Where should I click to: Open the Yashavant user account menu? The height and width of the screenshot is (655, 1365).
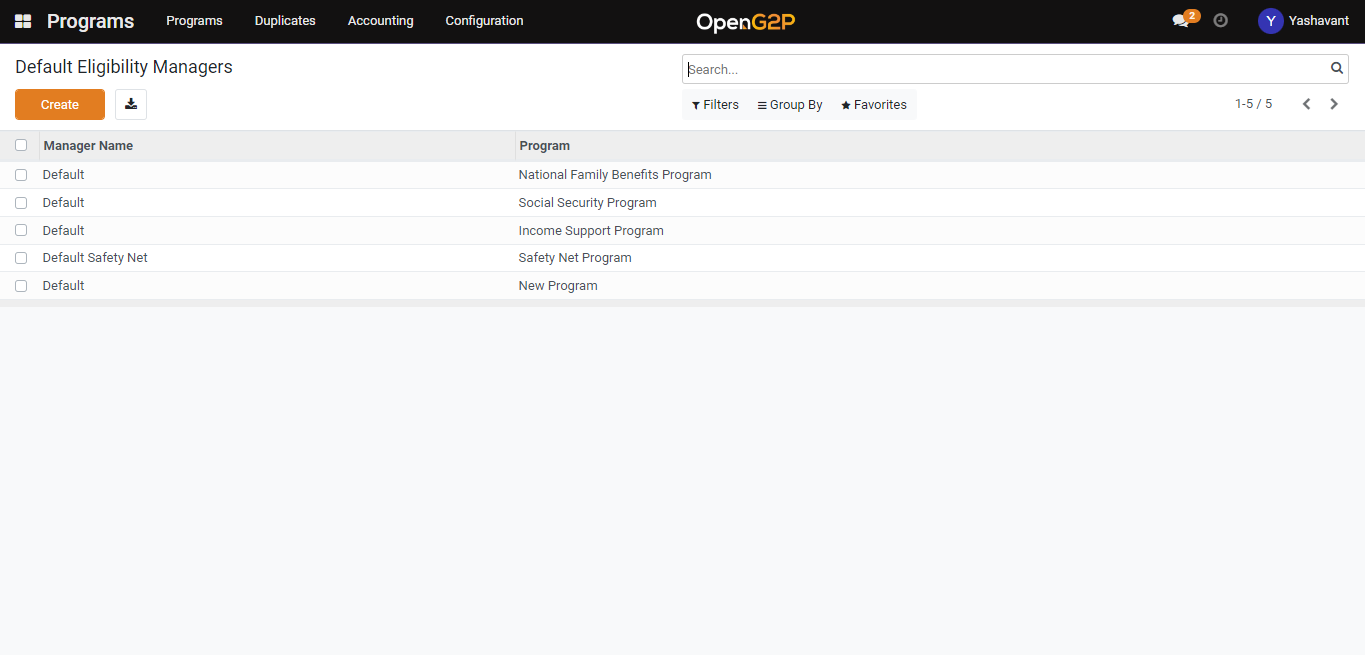(x=1303, y=21)
